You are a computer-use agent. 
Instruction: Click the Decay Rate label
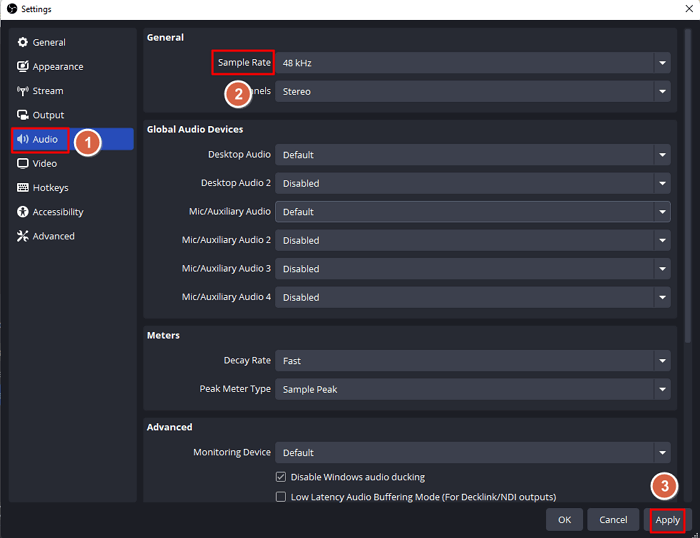tap(247, 360)
